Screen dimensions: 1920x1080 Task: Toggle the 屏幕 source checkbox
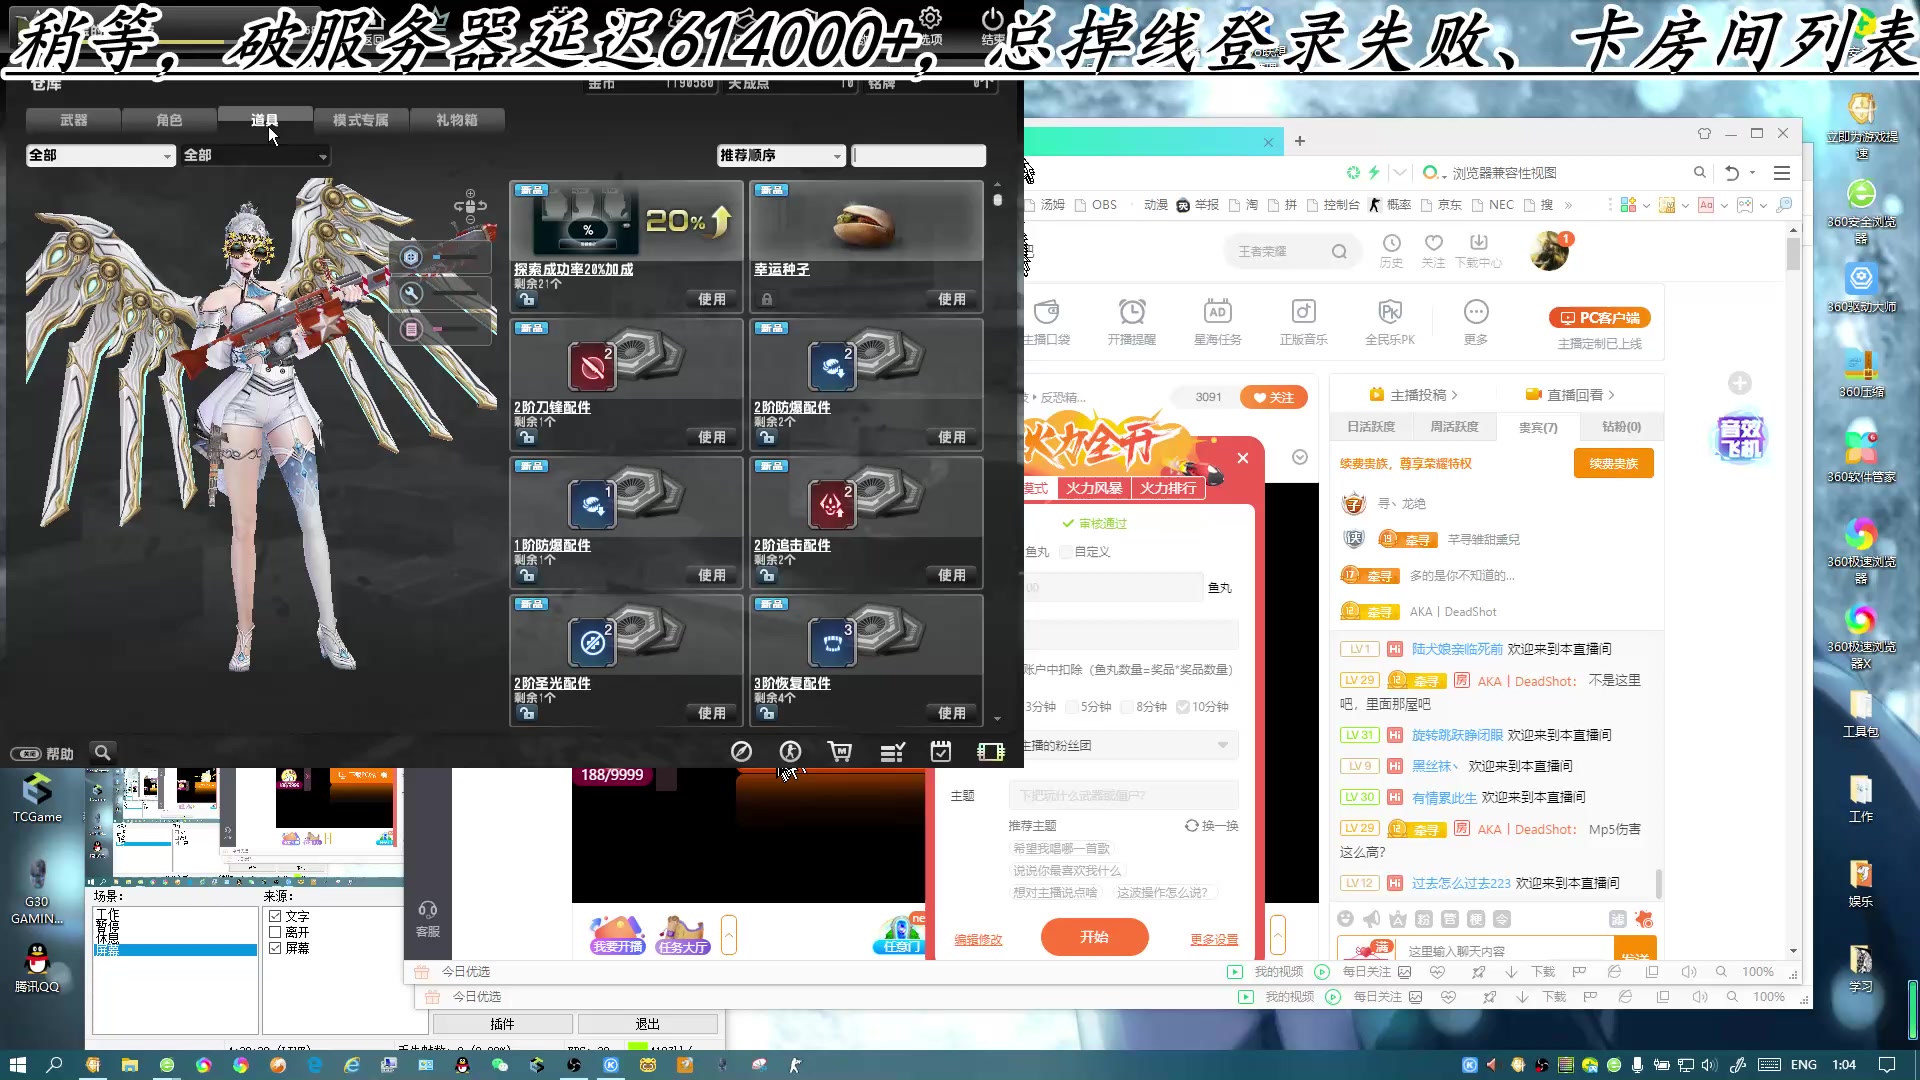(x=275, y=948)
